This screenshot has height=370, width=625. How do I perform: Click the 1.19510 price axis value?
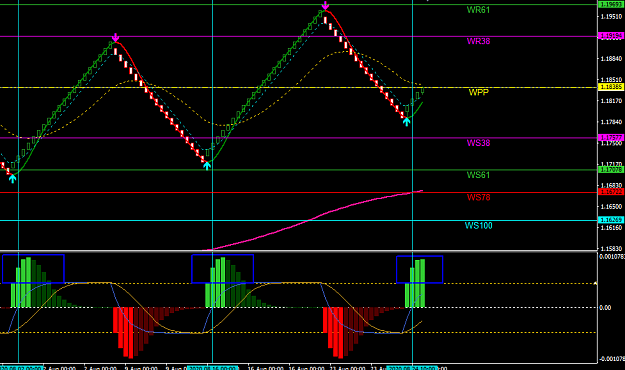click(x=611, y=16)
